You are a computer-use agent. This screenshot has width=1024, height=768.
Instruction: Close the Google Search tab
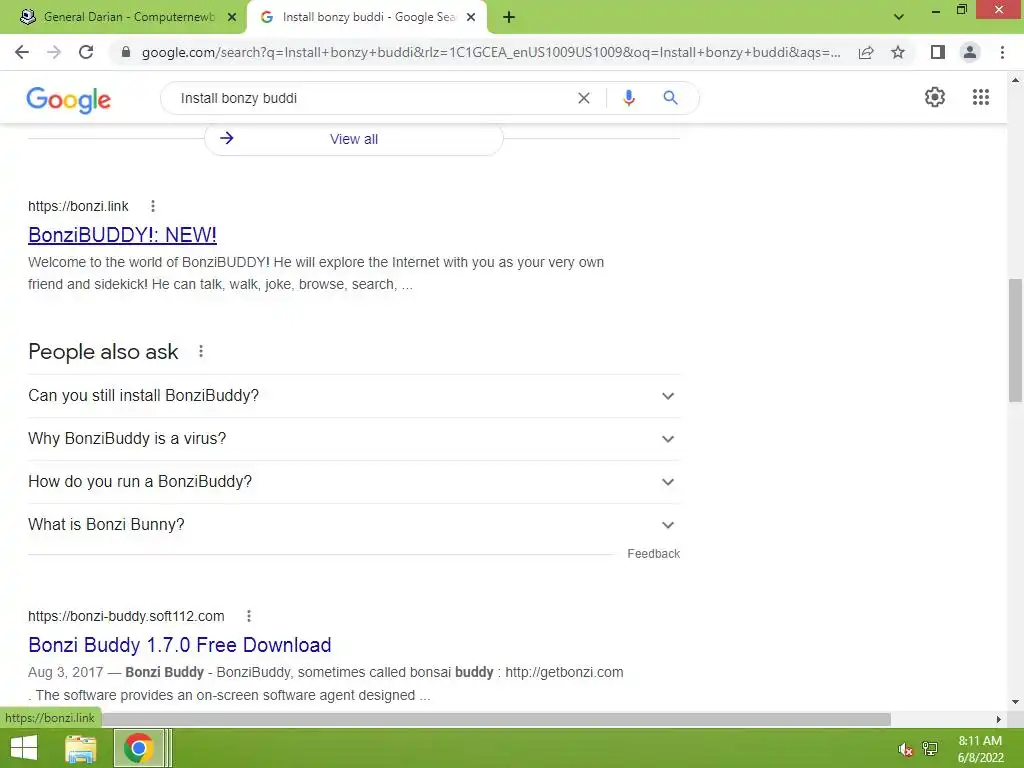pyautogui.click(x=471, y=17)
